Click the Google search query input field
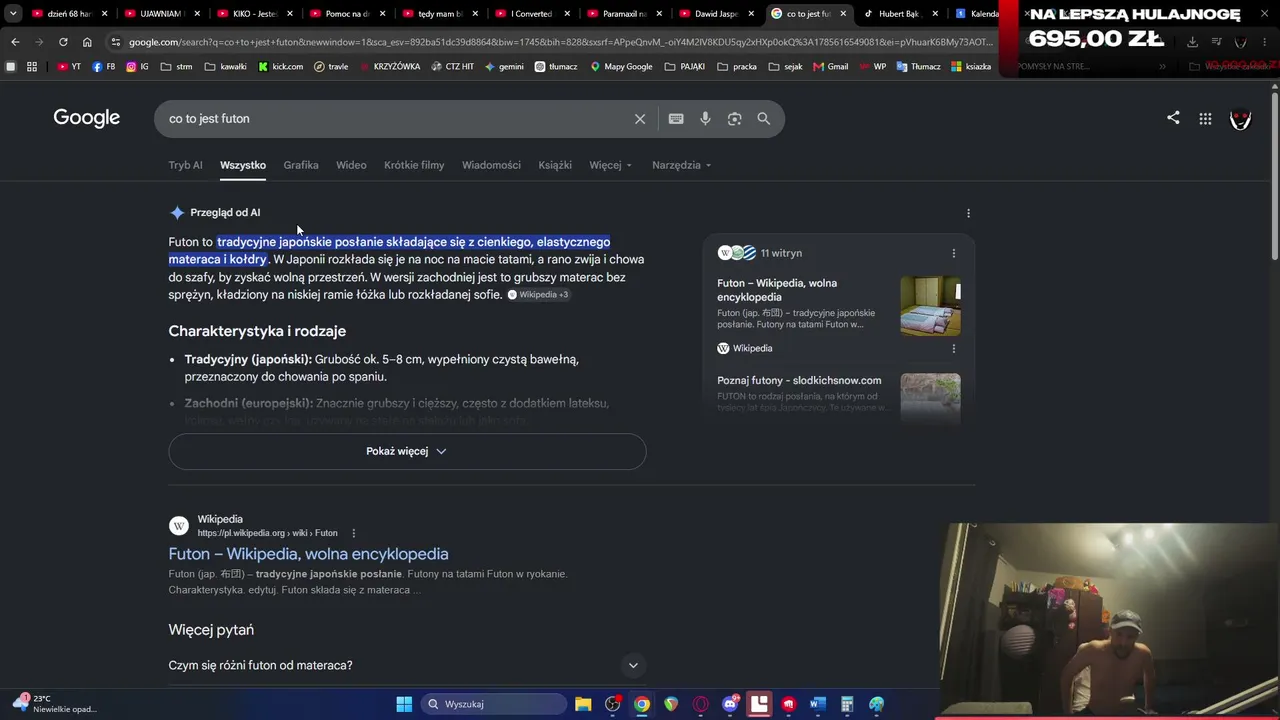The height and width of the screenshot is (720, 1280). (397, 119)
